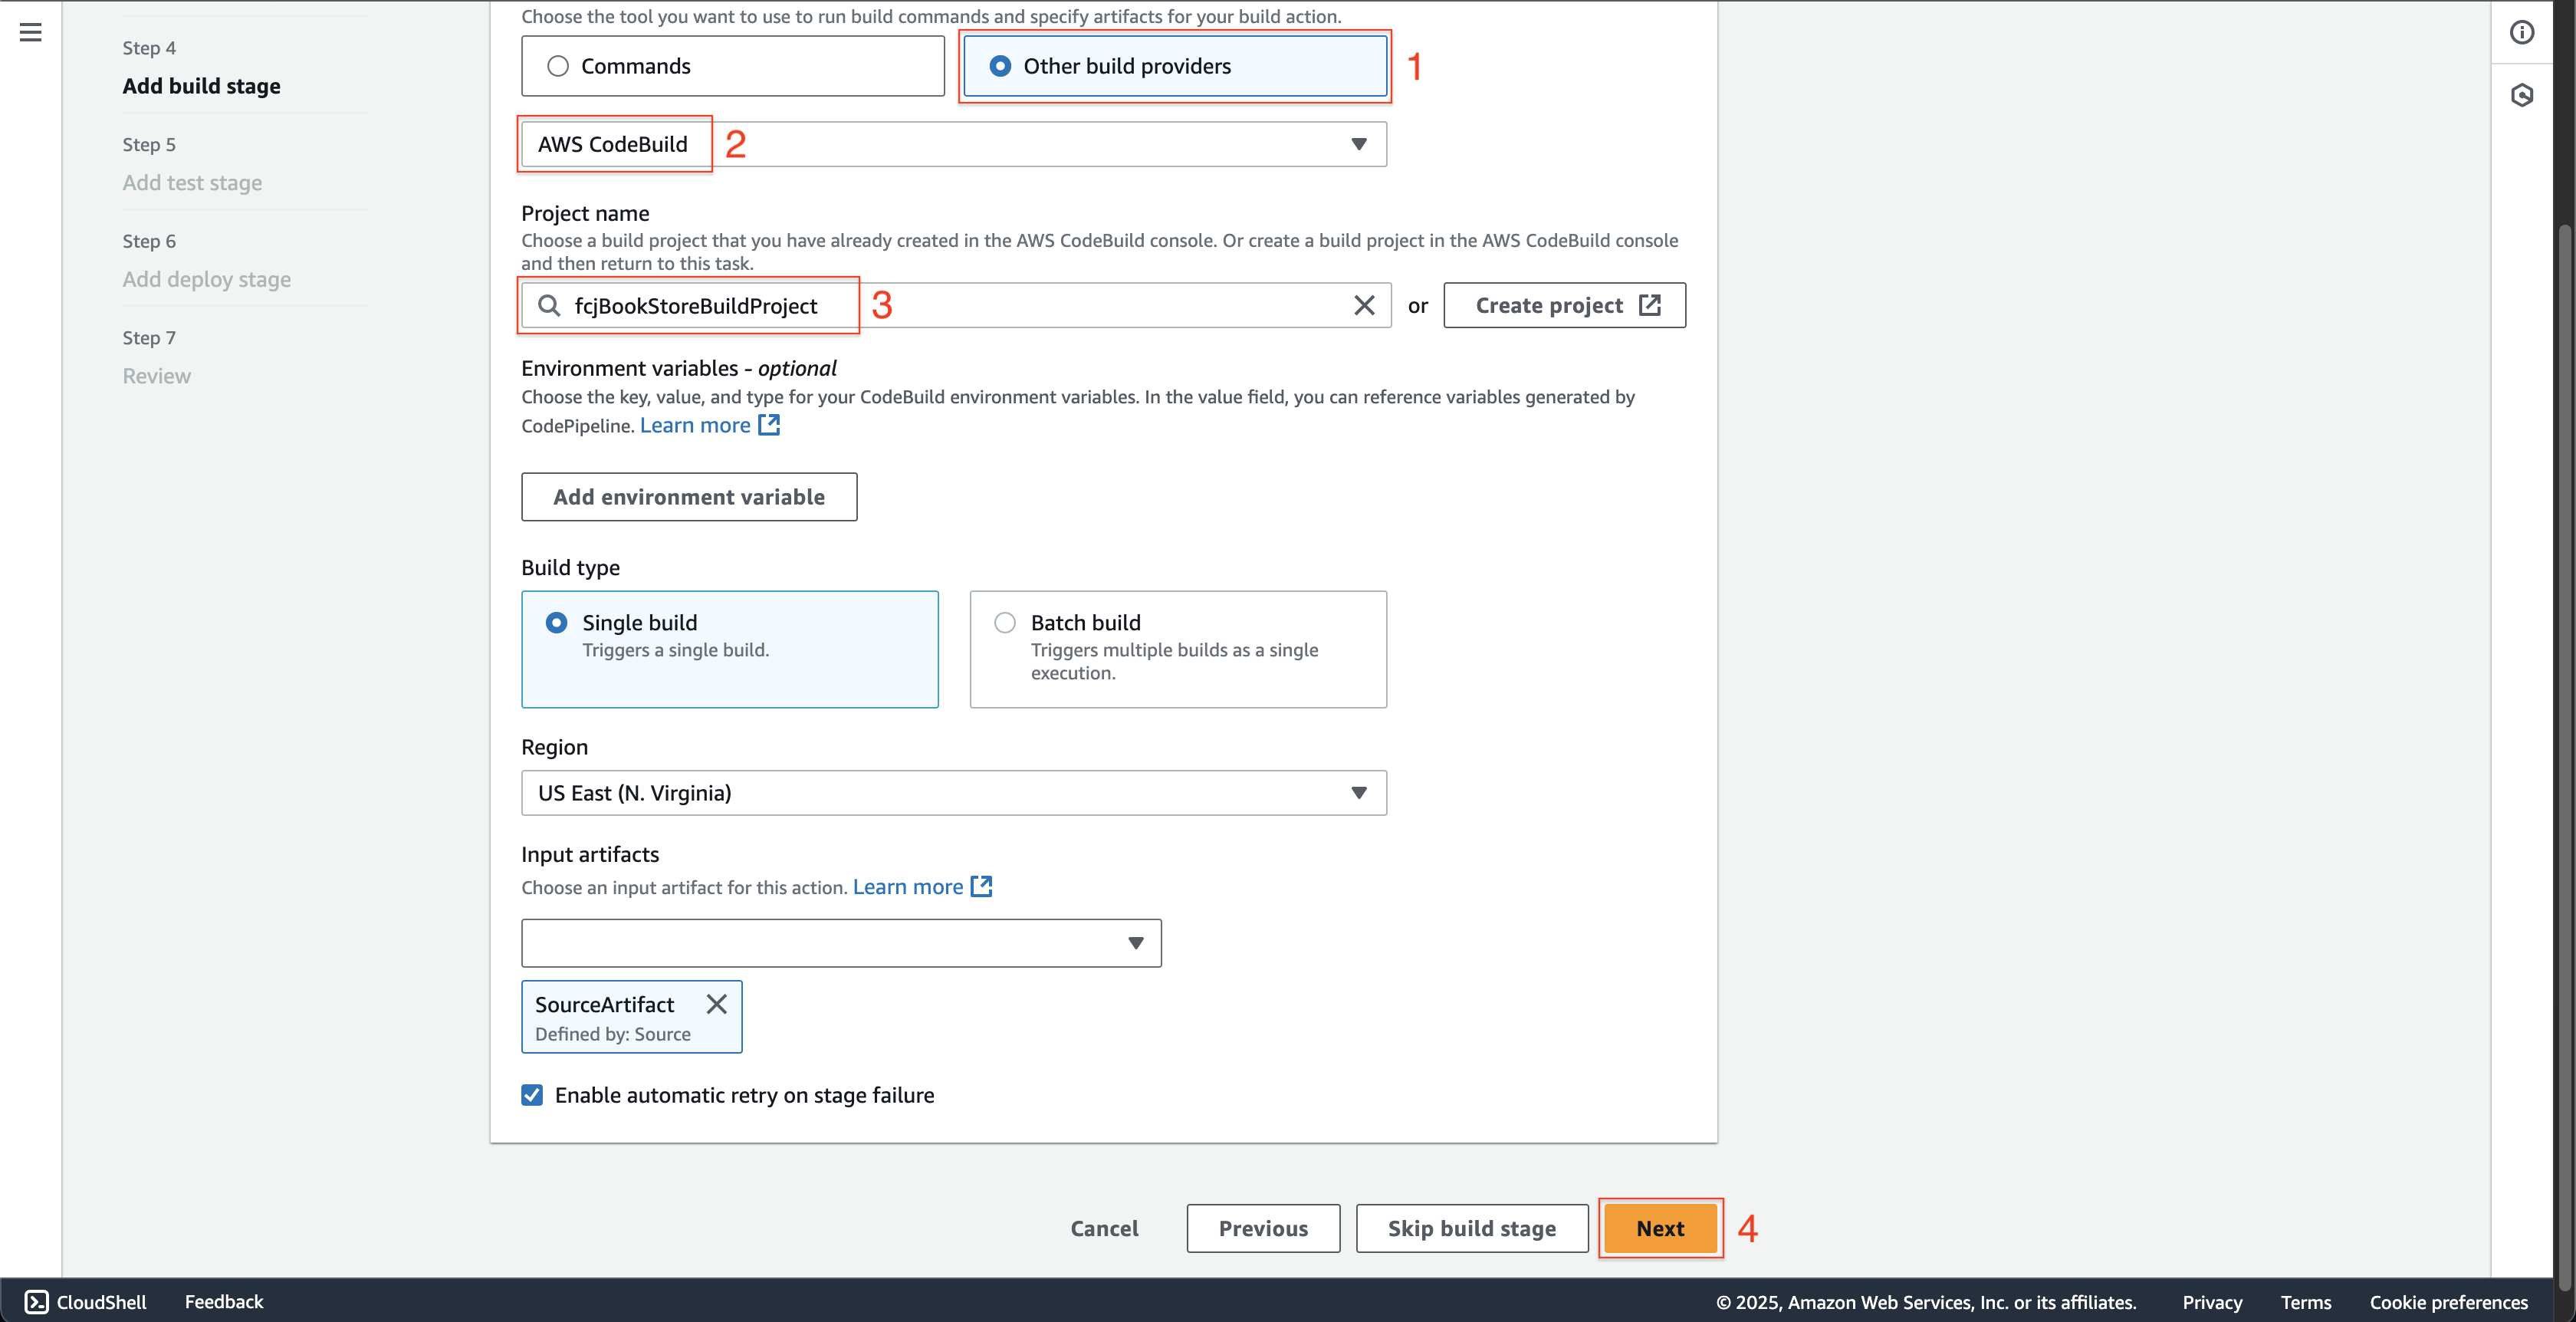Click Skip build stage button
Screen dimensions: 2576x1322
1471,1228
